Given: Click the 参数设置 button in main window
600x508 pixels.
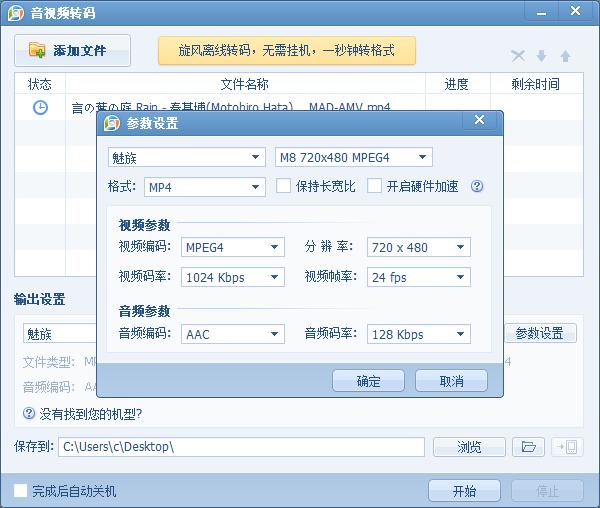Looking at the screenshot, I should point(541,333).
